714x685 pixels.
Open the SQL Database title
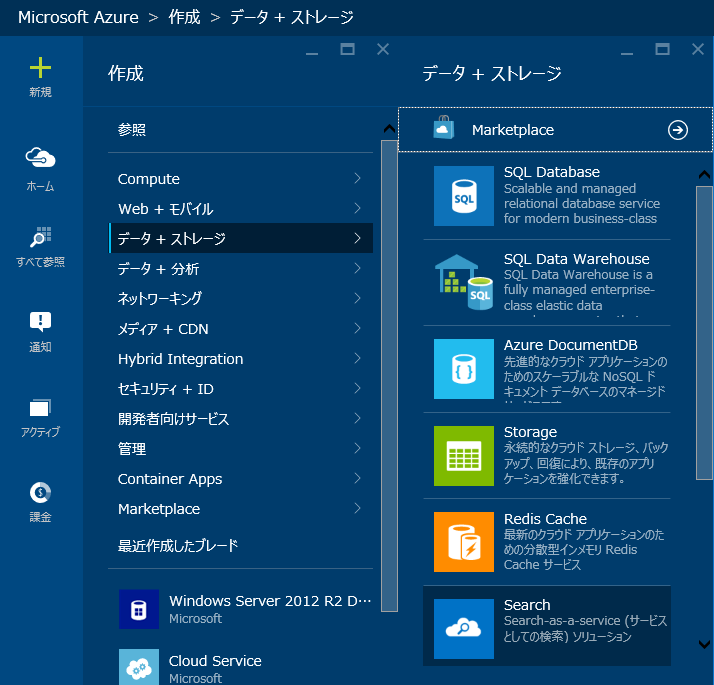click(551, 172)
